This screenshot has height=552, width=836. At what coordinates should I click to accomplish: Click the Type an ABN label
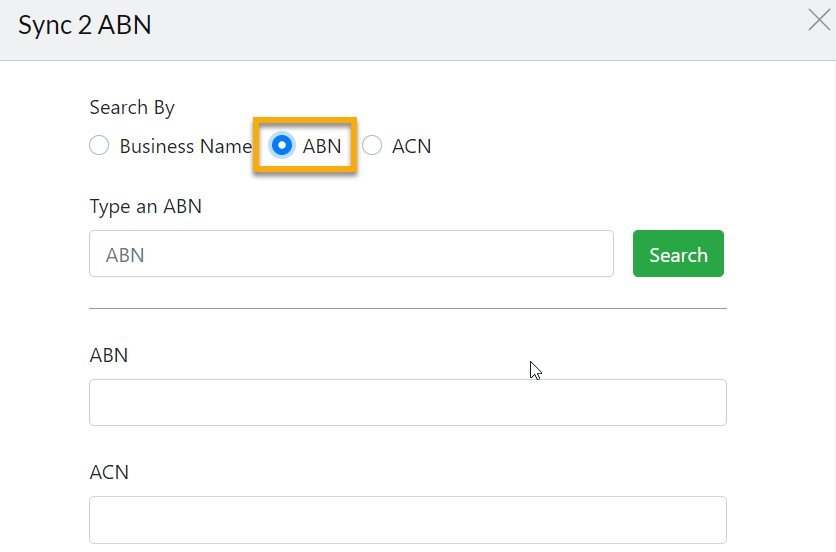pyautogui.click(x=146, y=206)
